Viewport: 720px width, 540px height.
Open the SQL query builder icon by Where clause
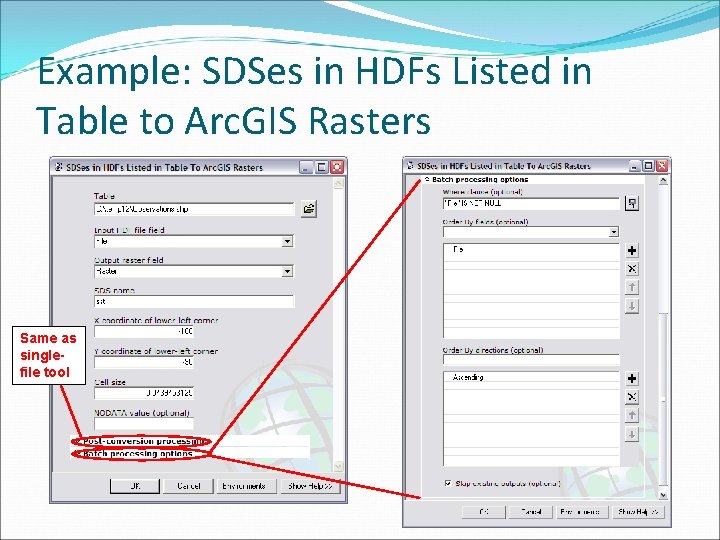coord(632,203)
